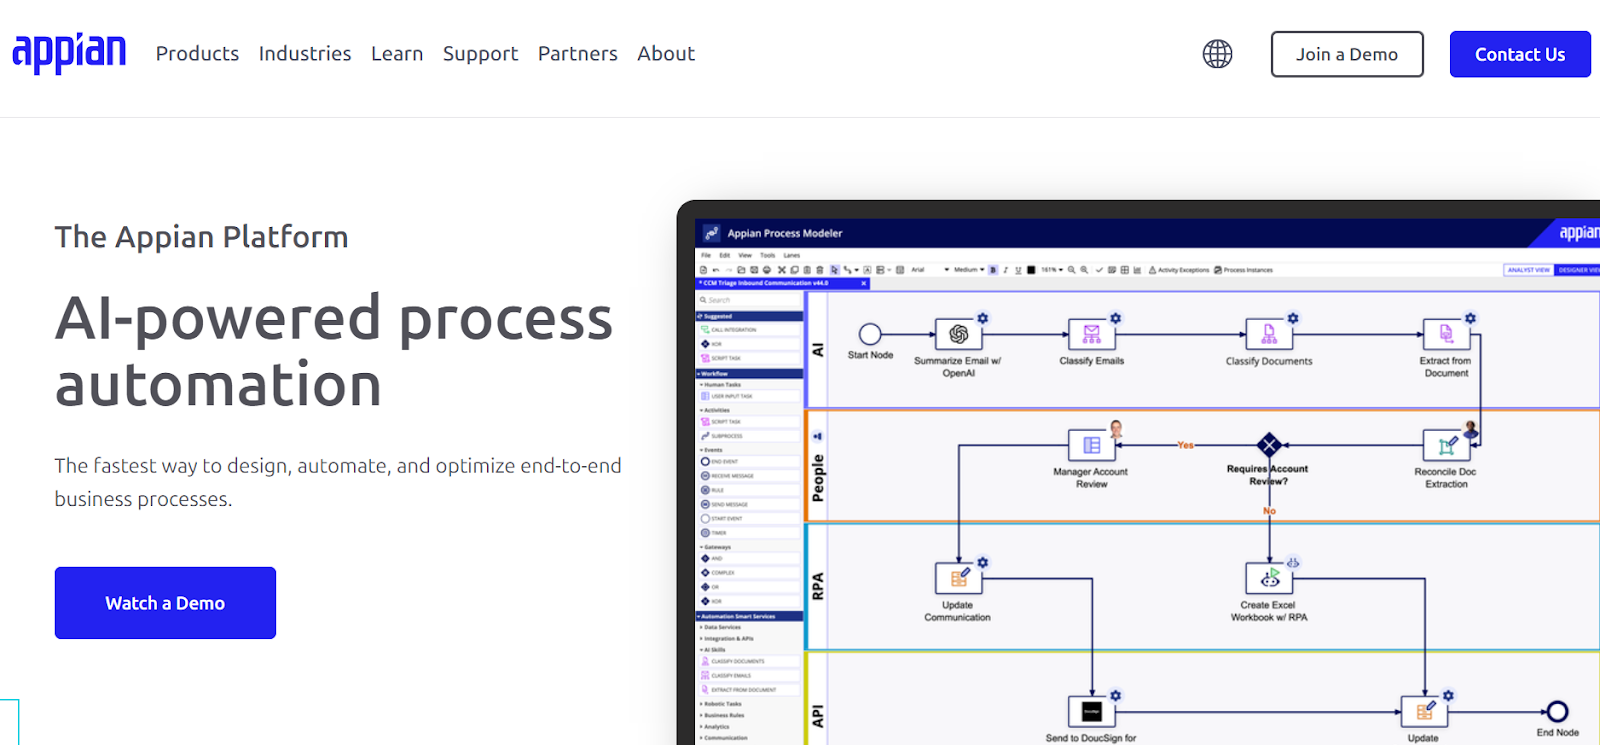Screen dimensions: 1600x745
Task: Pick the Call Integration suggested item
Action: (x=751, y=329)
